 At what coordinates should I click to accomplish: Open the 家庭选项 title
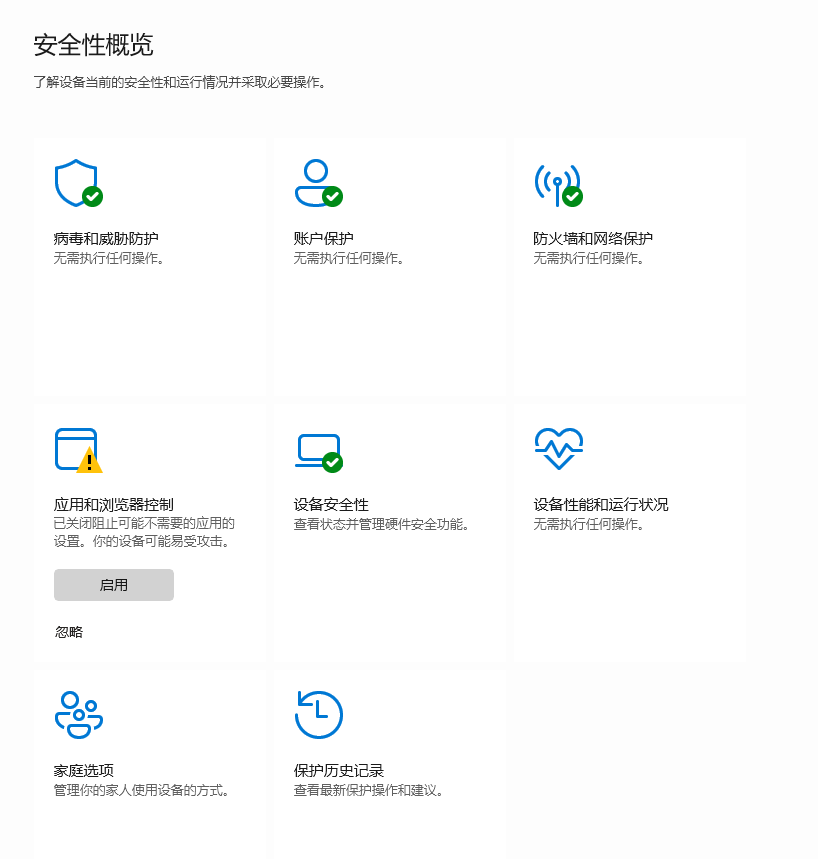coord(83,771)
